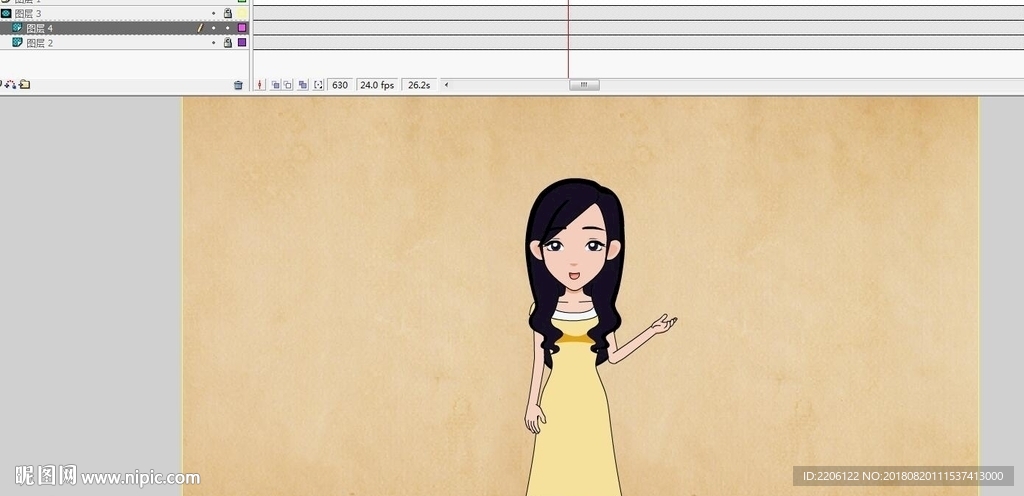Select the girl's face on the stage
This screenshot has height=496, width=1024.
575,251
